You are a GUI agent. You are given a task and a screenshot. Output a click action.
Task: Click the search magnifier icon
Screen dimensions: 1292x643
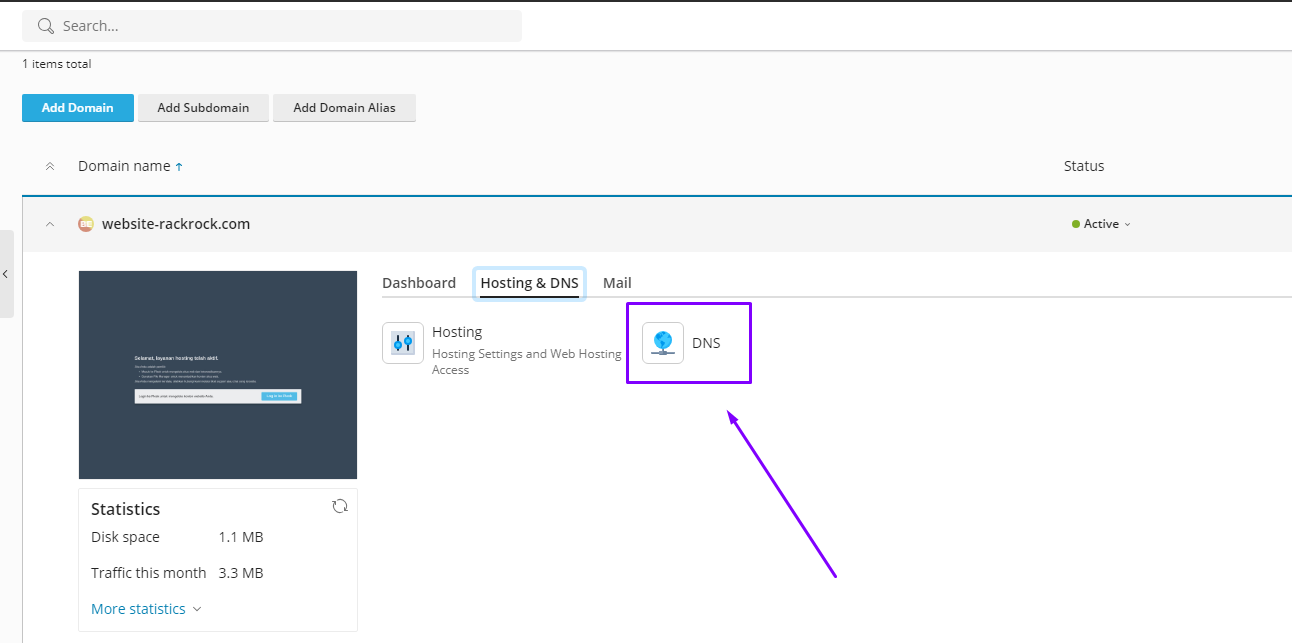[45, 26]
